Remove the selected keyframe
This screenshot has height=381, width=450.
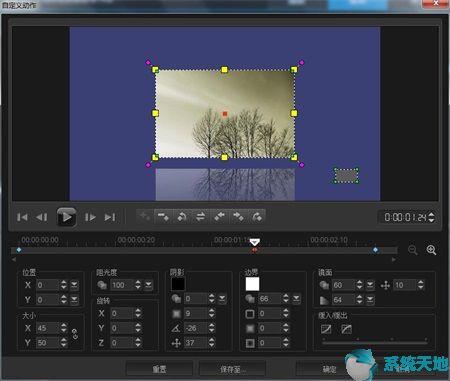click(x=163, y=217)
